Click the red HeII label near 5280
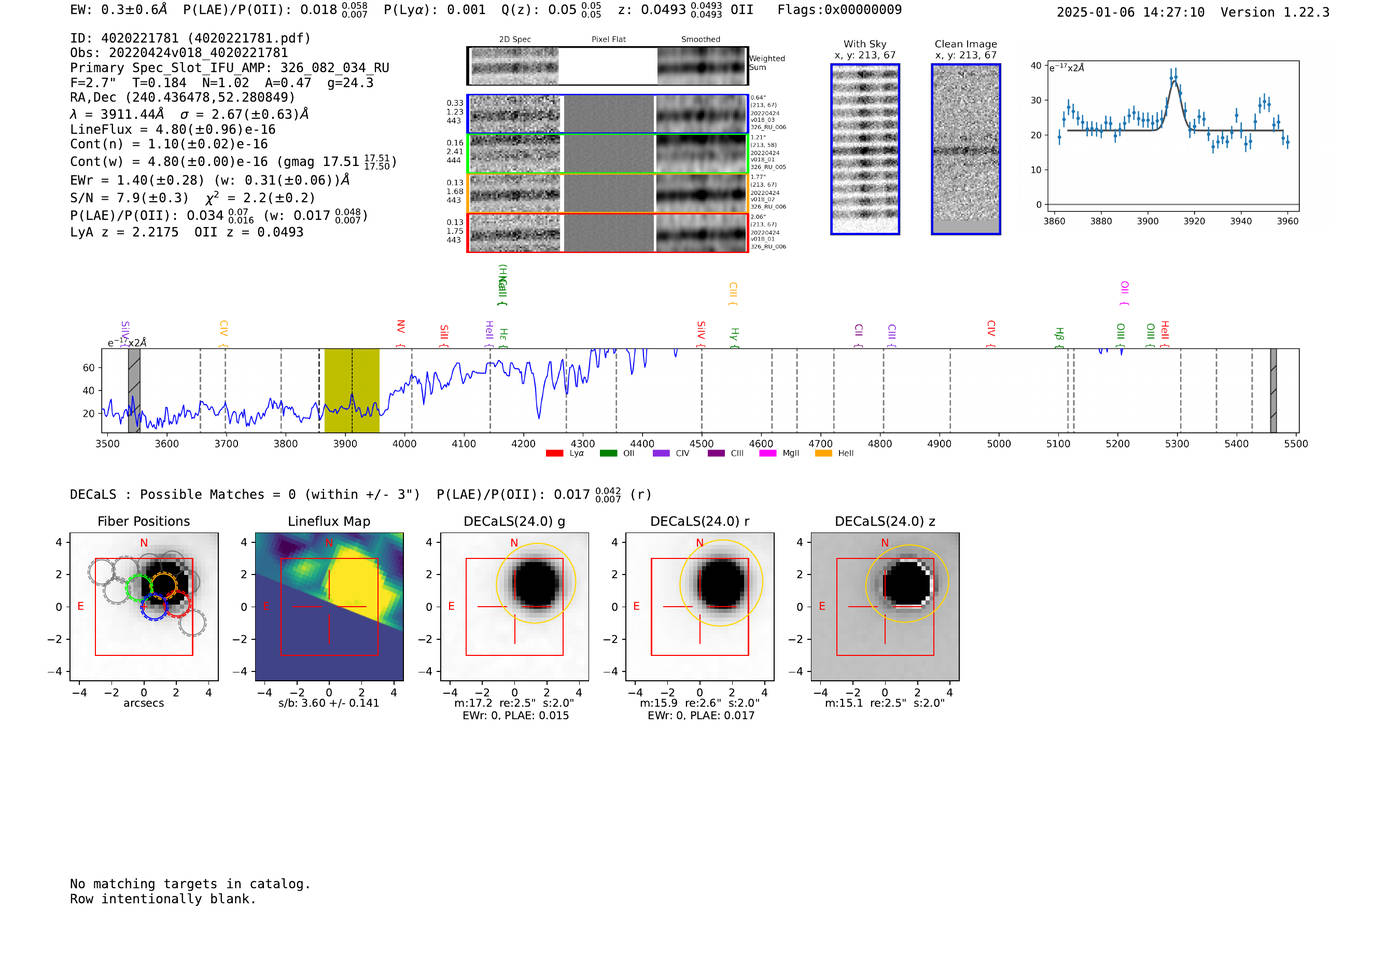 pos(1165,334)
